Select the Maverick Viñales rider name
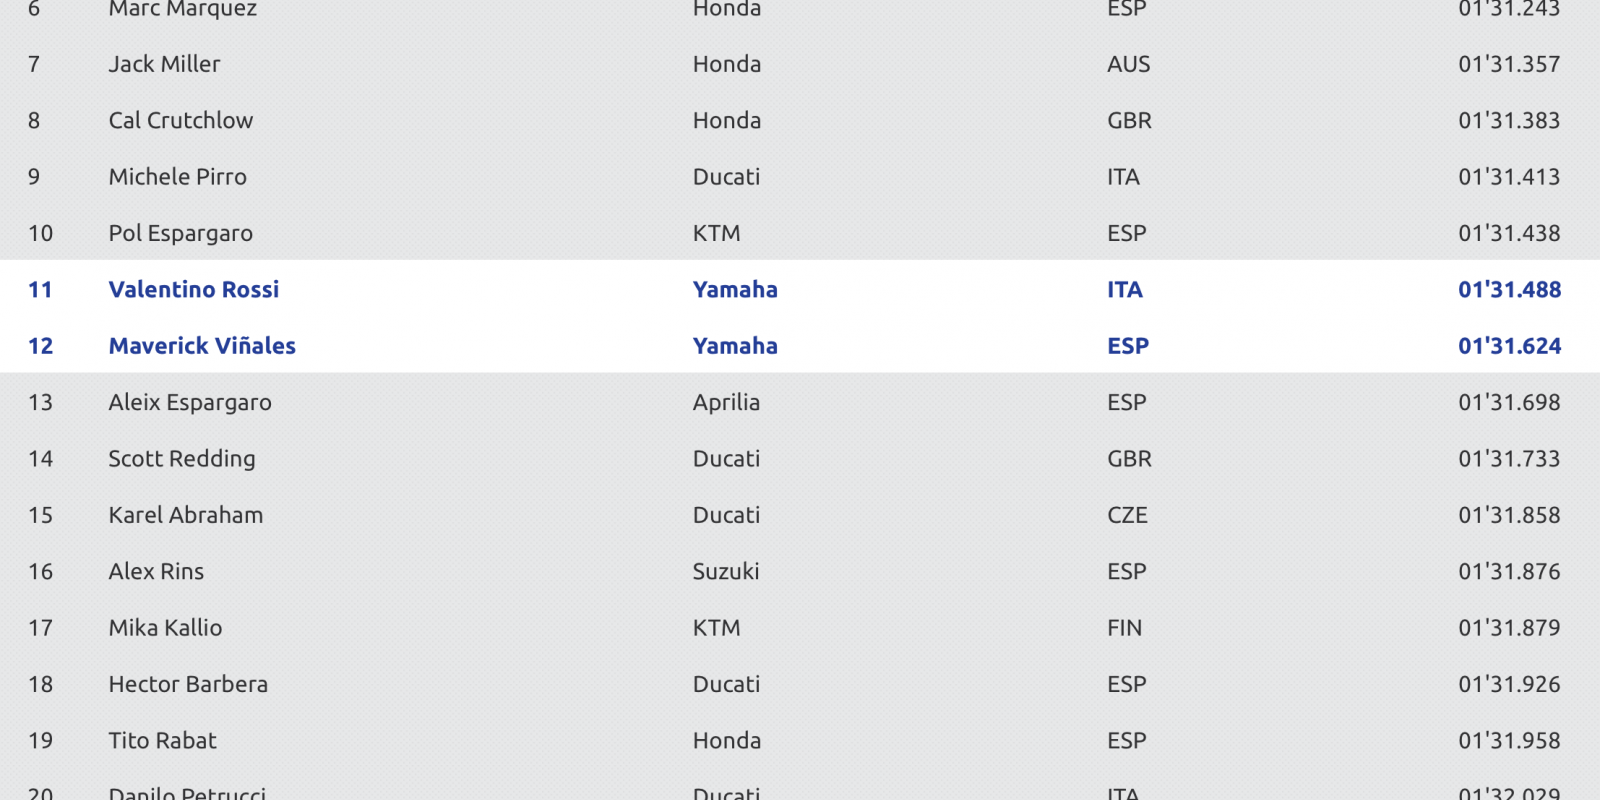1600x800 pixels. [x=202, y=346]
